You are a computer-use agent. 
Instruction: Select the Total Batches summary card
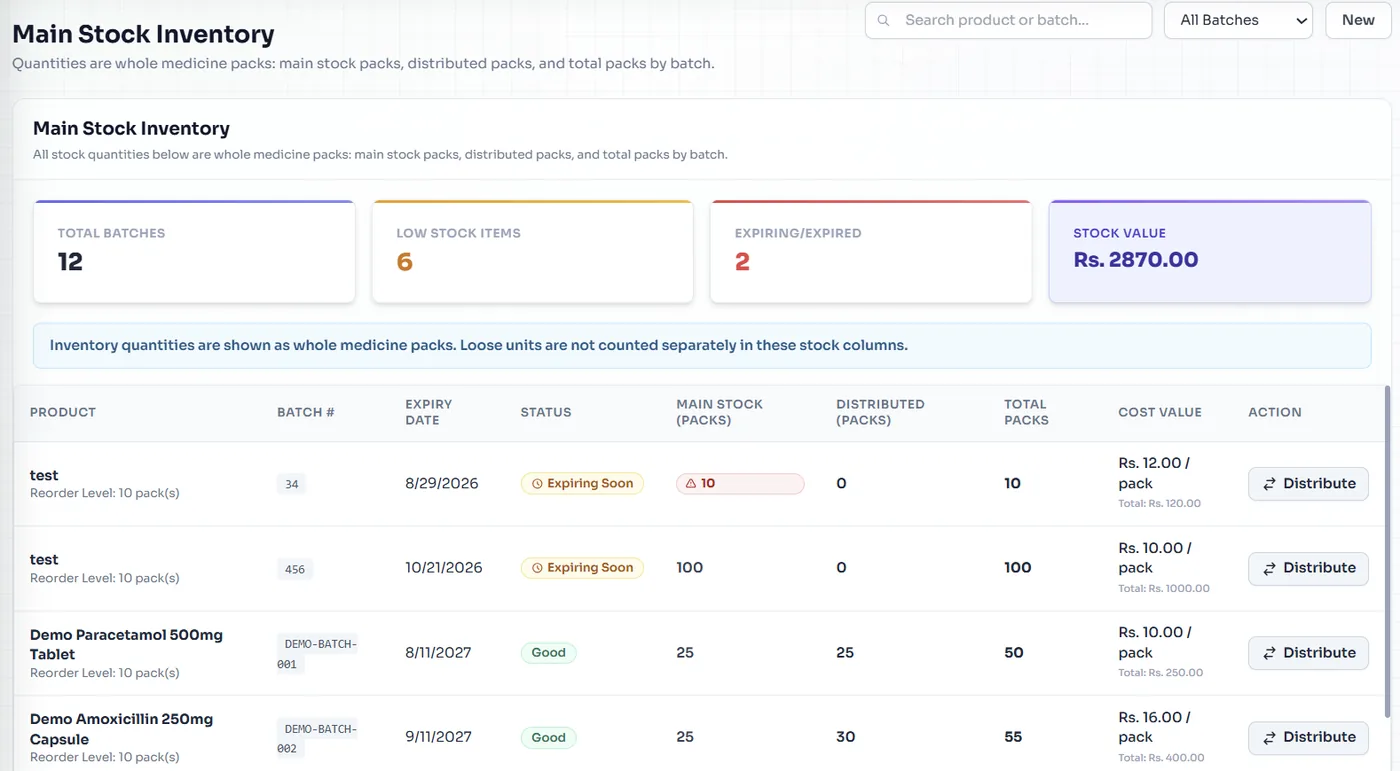(x=194, y=252)
